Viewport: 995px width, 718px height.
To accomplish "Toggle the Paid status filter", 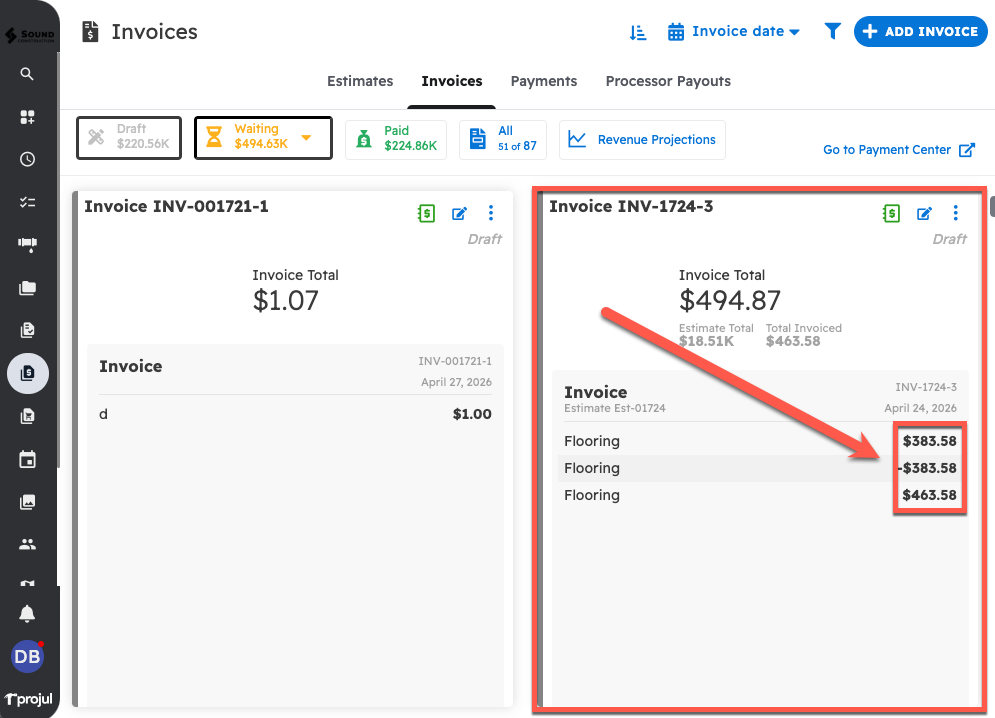I will tap(396, 139).
